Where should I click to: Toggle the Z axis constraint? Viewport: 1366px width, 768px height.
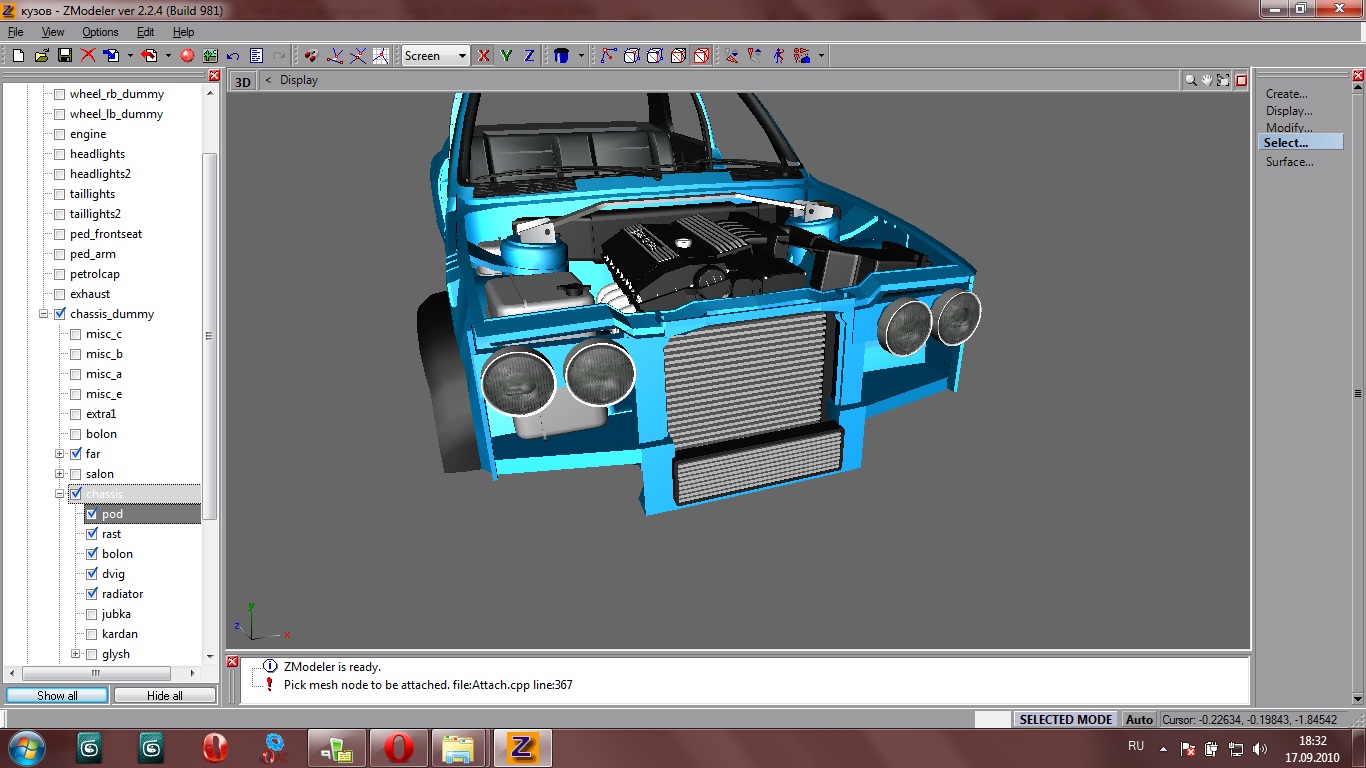(x=529, y=56)
